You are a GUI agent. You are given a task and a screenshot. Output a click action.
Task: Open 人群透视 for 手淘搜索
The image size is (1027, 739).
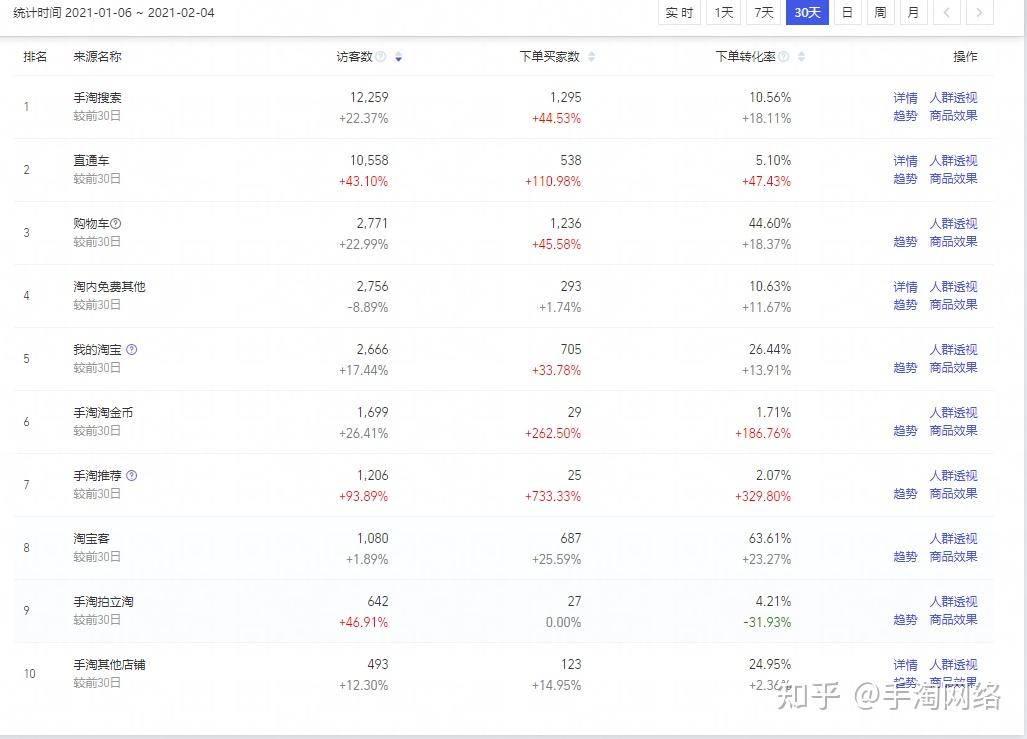(x=953, y=98)
